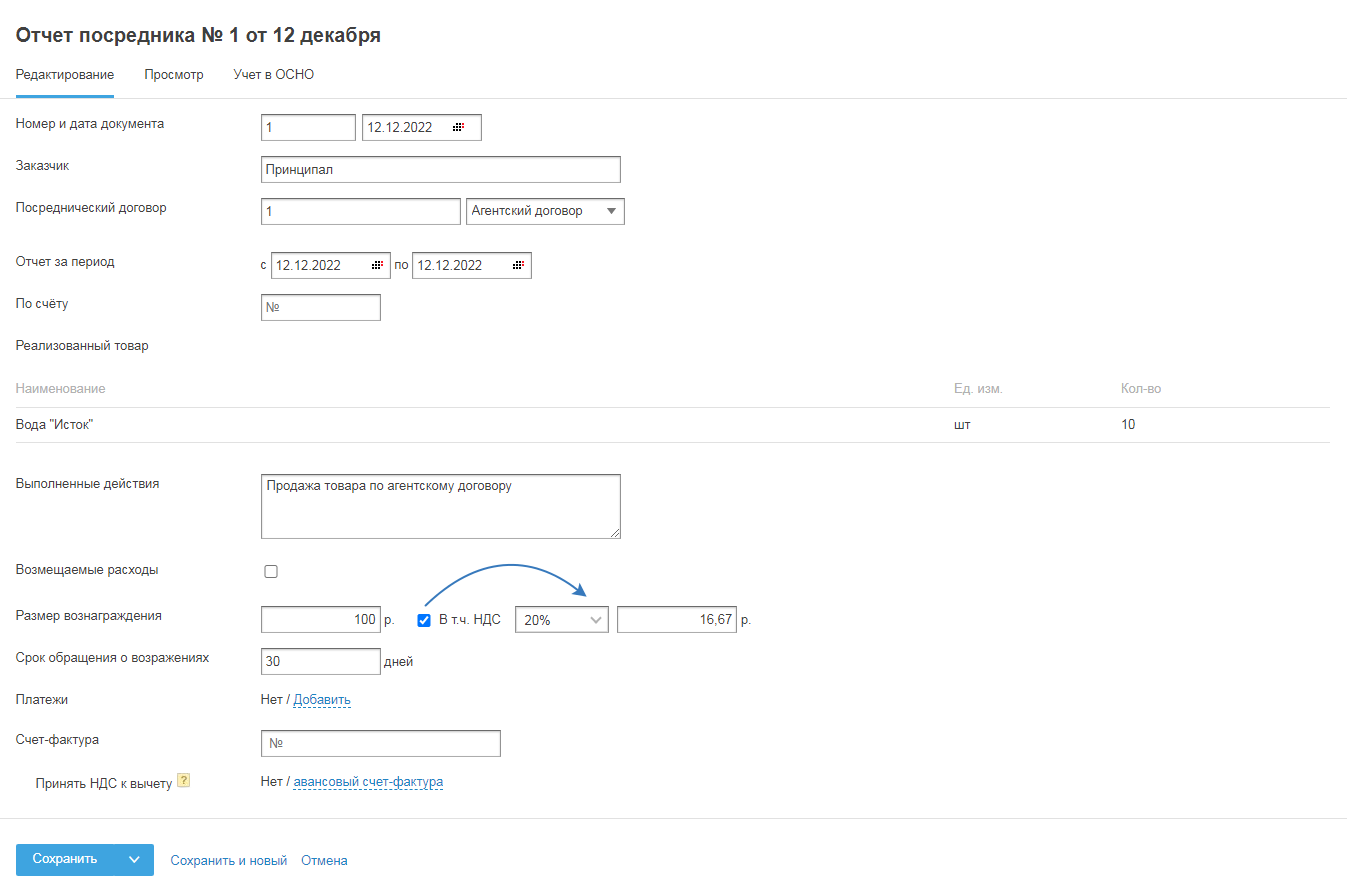Click the Сохранить button
Viewport: 1347px width, 893px height.
pyautogui.click(x=65, y=860)
